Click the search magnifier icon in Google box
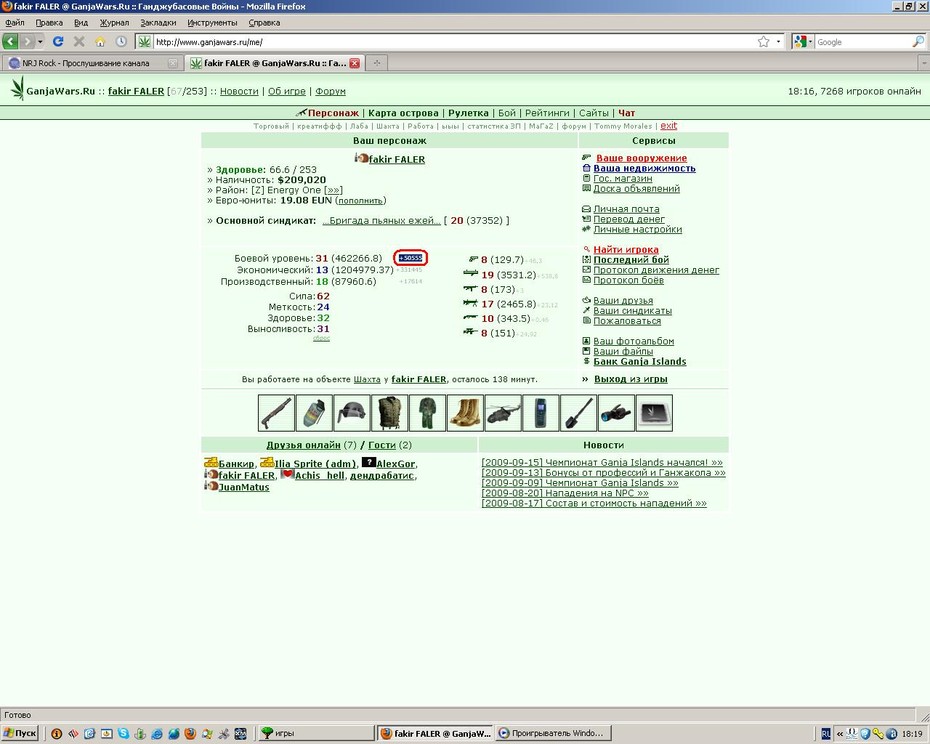 [918, 42]
